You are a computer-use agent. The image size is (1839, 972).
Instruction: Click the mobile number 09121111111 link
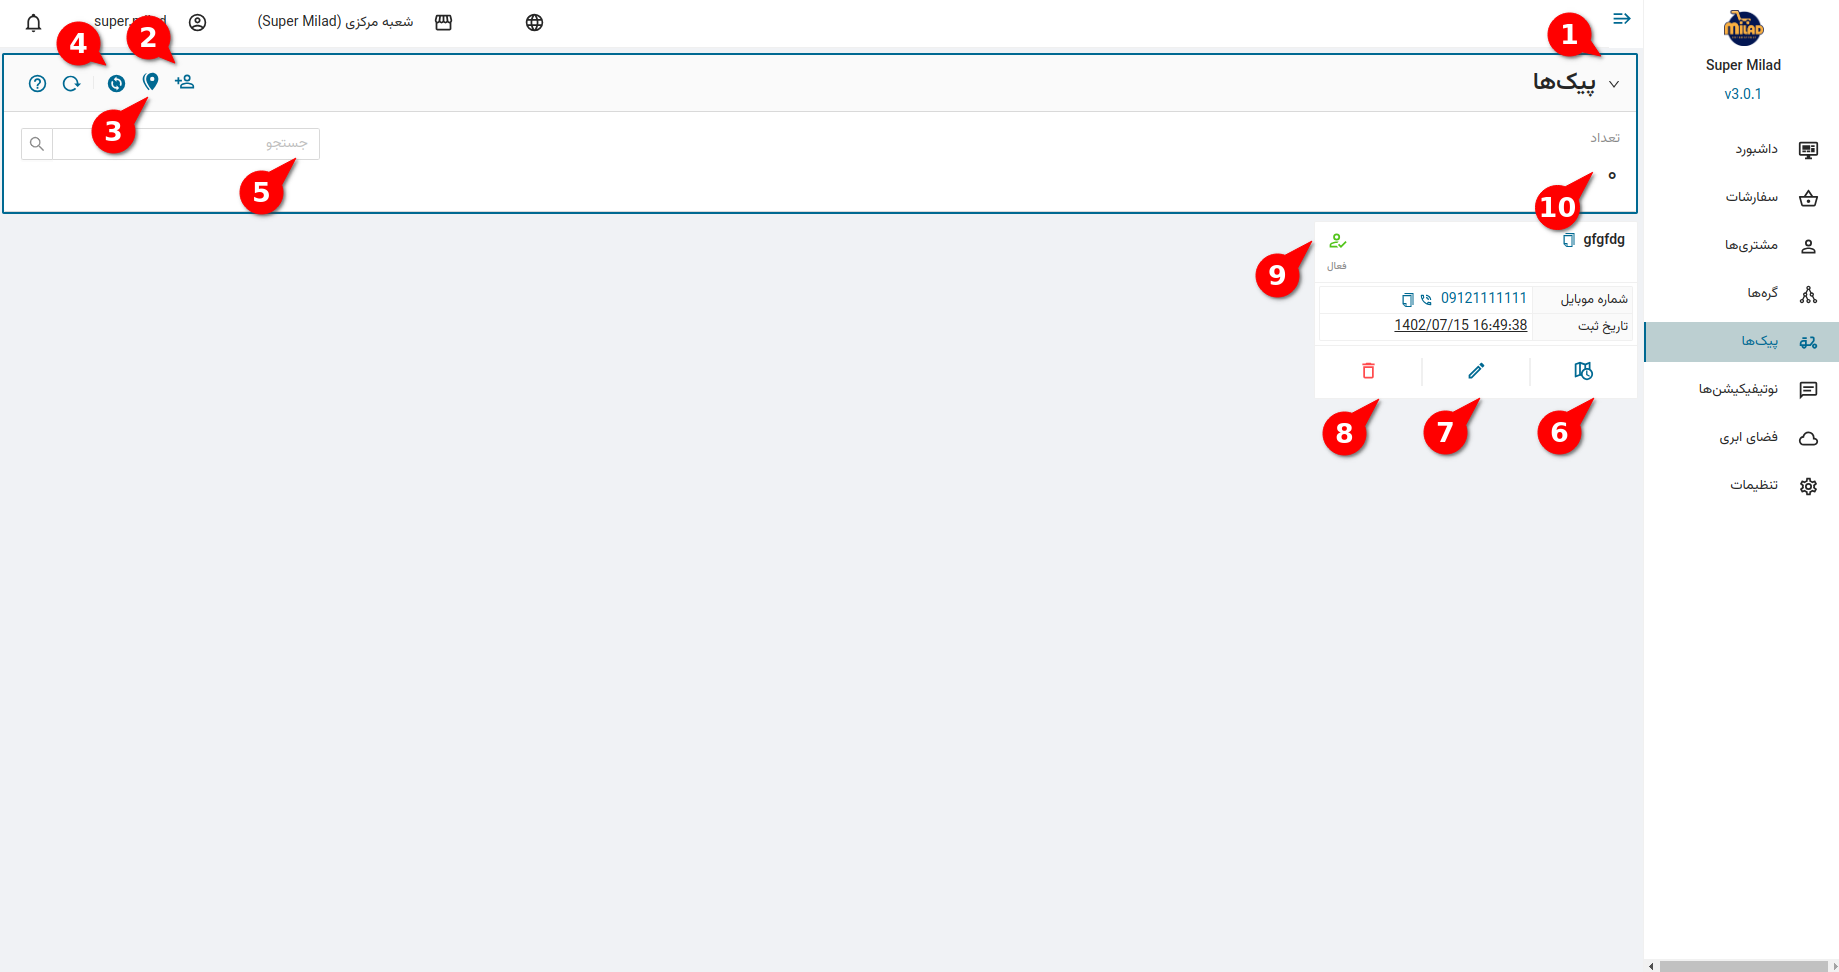pyautogui.click(x=1484, y=298)
